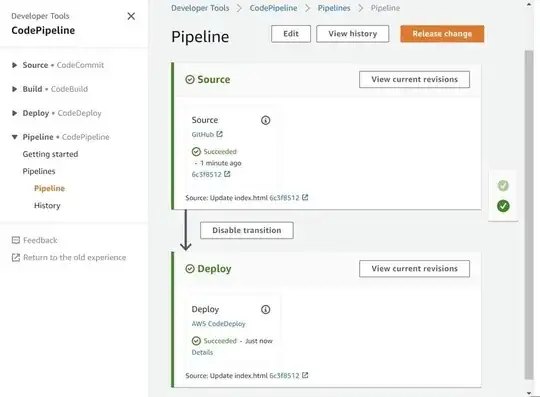Click the '1 minute ago' timestamp text
This screenshot has width=540, height=397.
coord(221,163)
